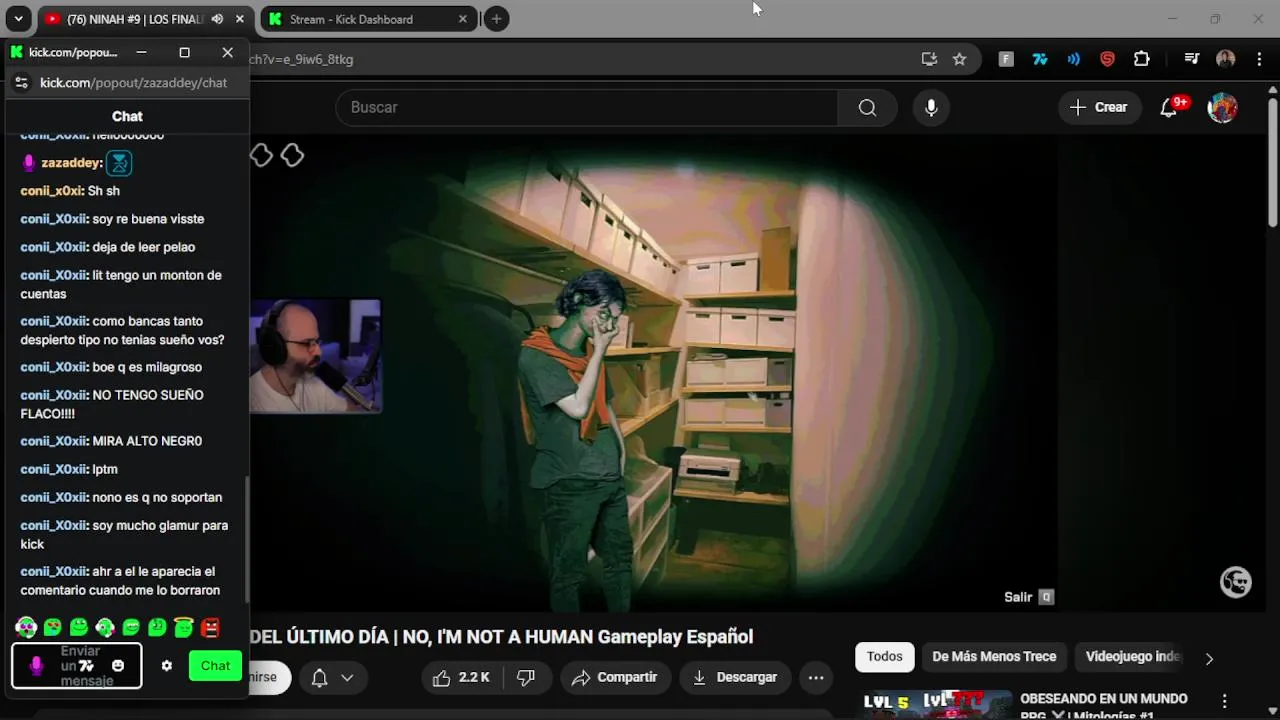Screen dimensions: 1280x720
Task: Focus the Buscar search field
Action: (587, 107)
